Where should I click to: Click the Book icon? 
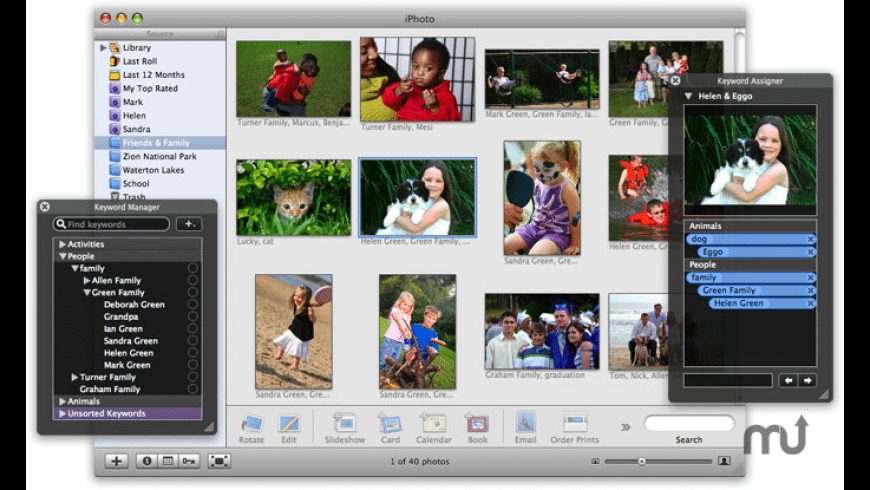pyautogui.click(x=477, y=423)
